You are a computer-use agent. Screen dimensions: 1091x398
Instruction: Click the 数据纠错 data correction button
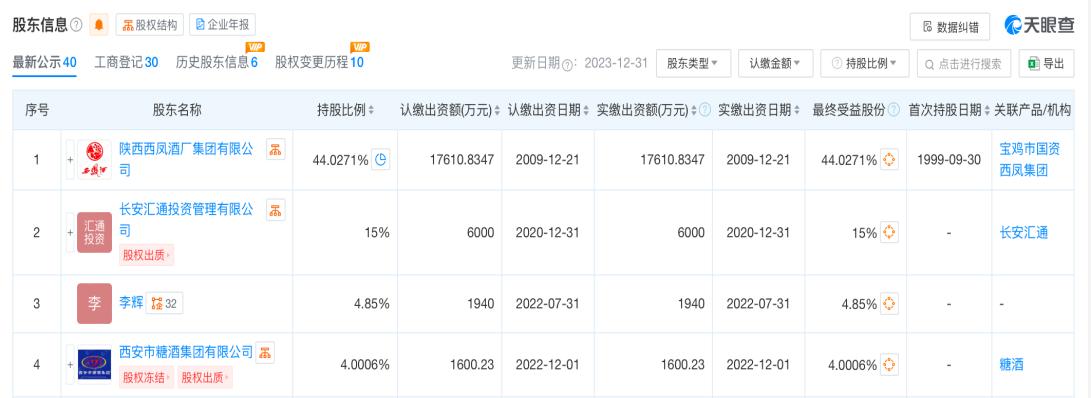(950, 27)
